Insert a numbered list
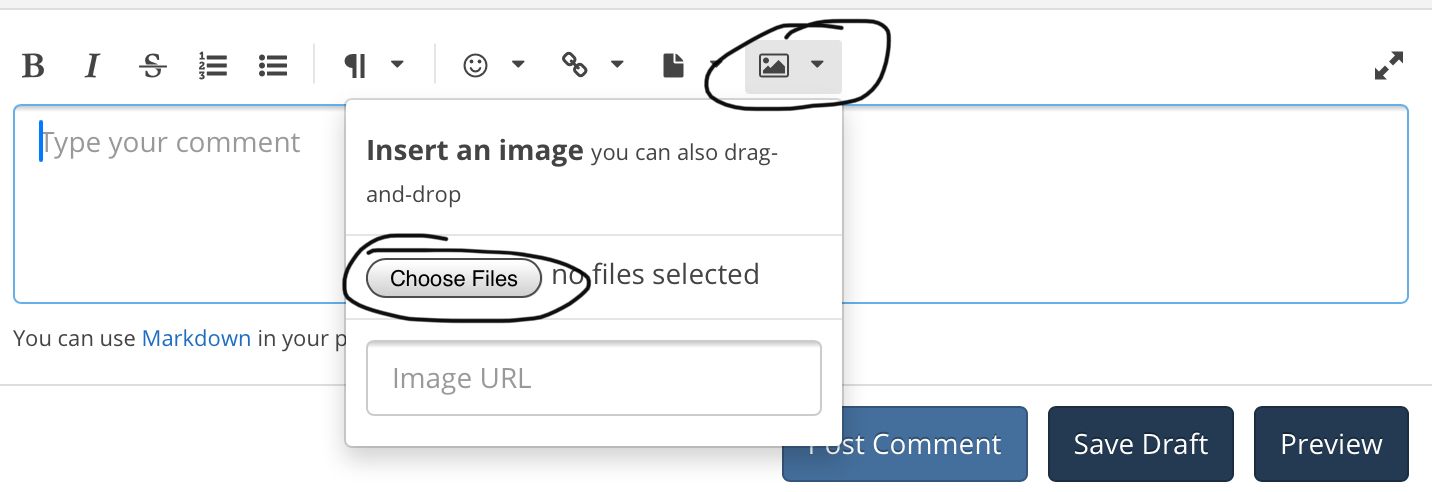 [213, 66]
